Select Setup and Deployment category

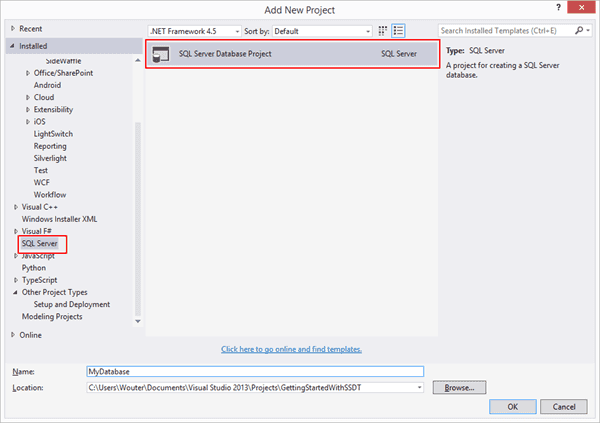coord(72,304)
